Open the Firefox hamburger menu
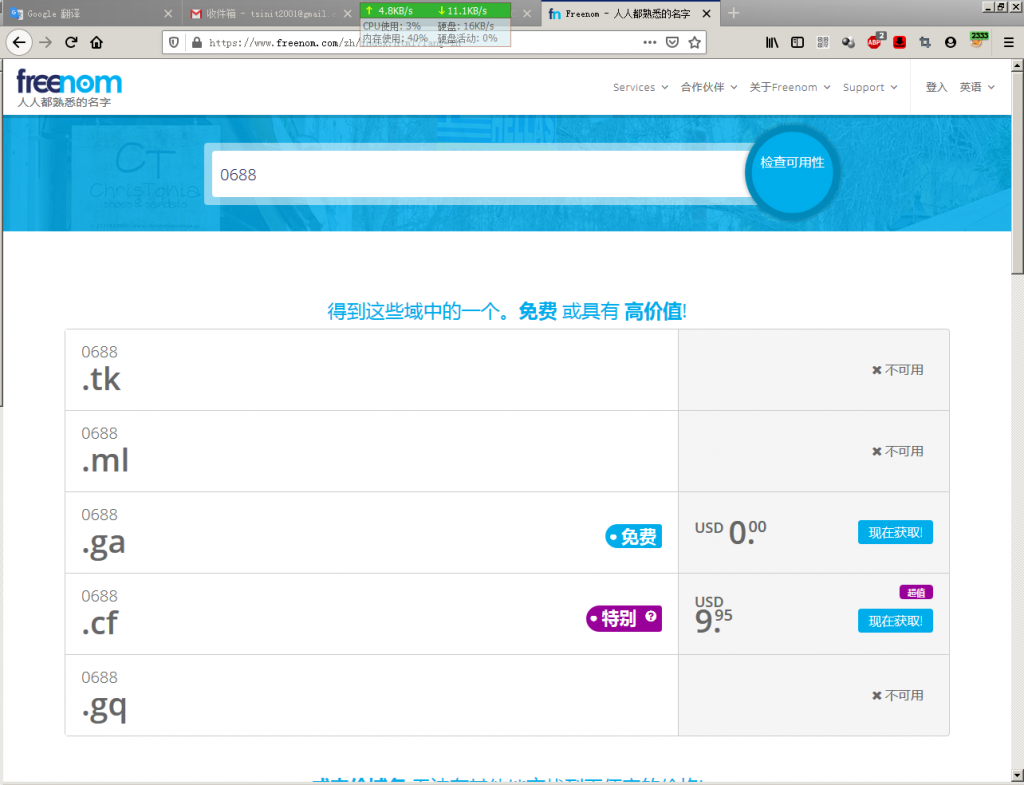The image size is (1024, 785). (x=1008, y=42)
